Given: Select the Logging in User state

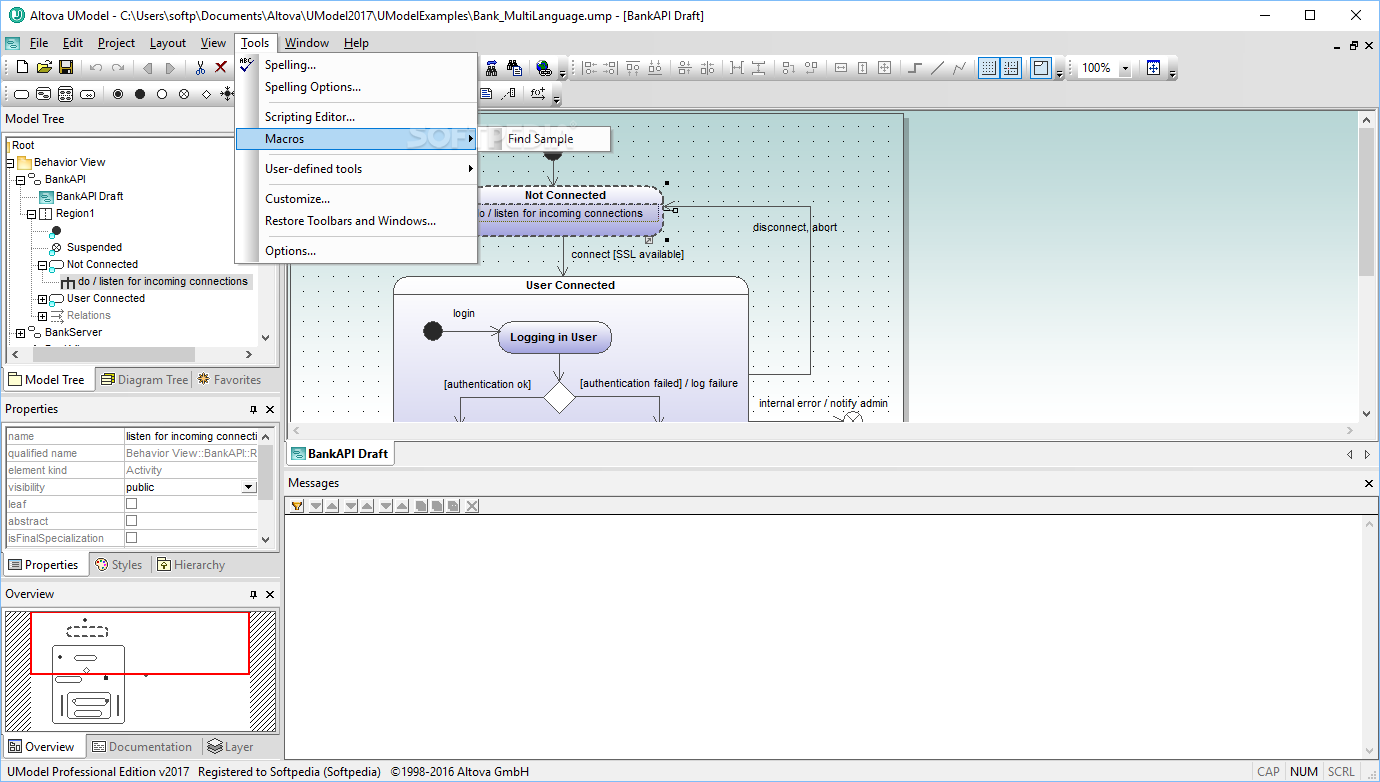Looking at the screenshot, I should (x=554, y=337).
